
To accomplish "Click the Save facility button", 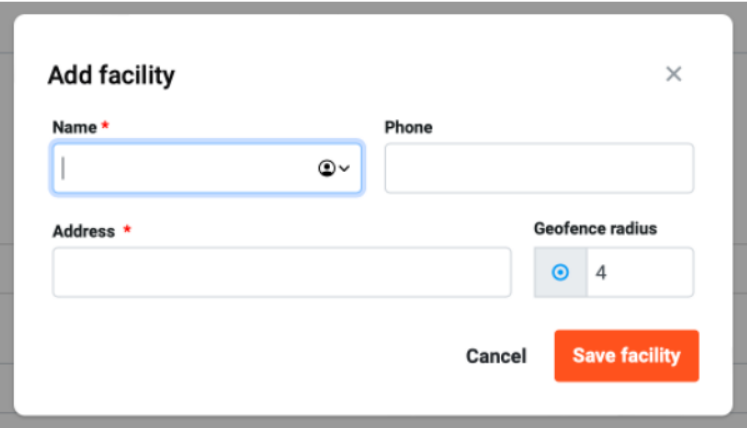I will pos(626,356).
